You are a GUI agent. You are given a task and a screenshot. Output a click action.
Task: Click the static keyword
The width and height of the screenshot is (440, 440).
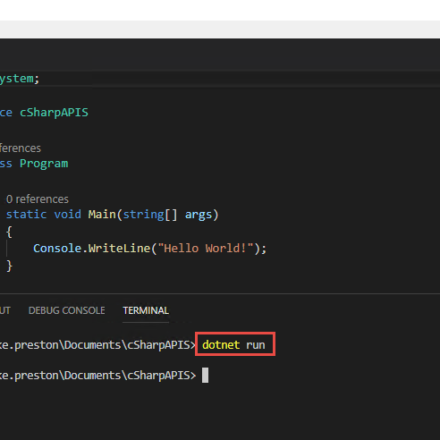point(26,214)
